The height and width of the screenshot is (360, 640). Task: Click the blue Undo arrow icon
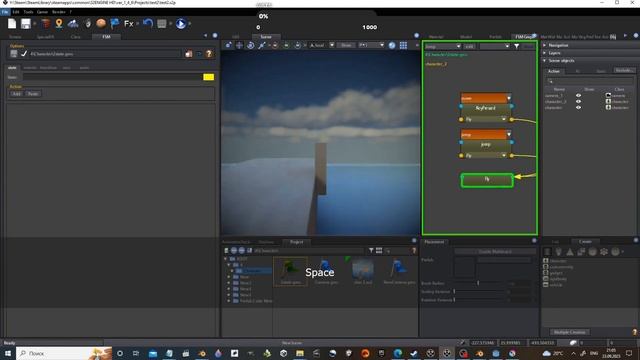coord(148,23)
